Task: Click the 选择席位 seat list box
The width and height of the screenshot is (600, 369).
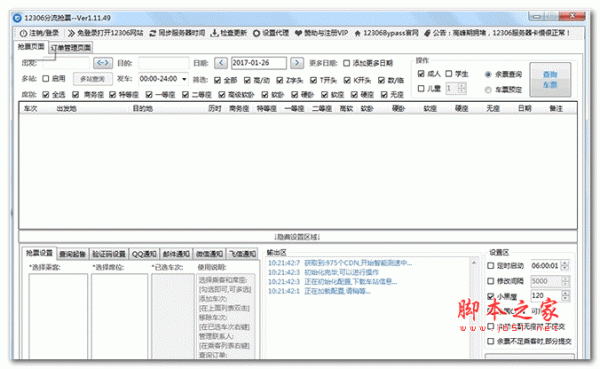Action: pos(119,316)
